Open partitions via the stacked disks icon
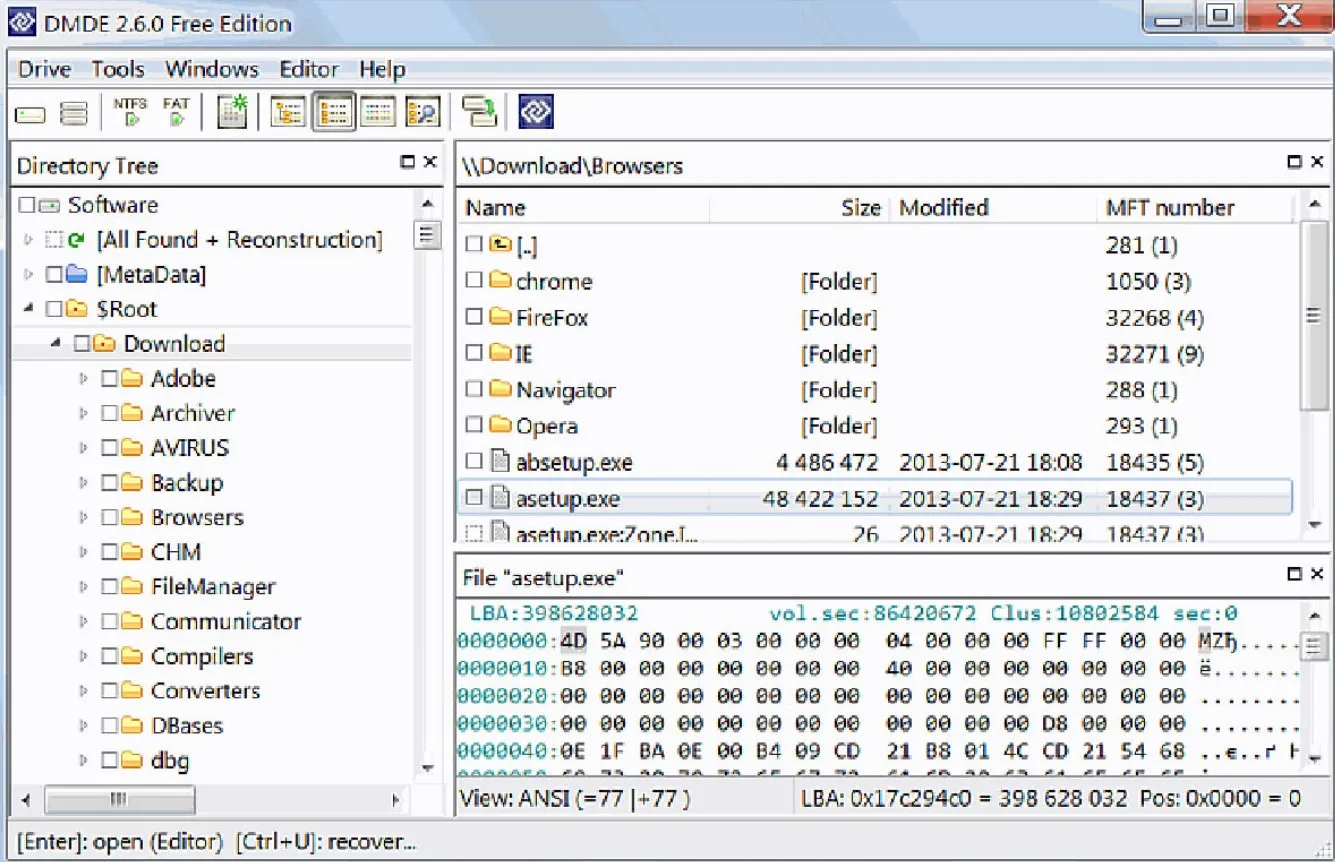The height and width of the screenshot is (862, 1335). [x=74, y=114]
